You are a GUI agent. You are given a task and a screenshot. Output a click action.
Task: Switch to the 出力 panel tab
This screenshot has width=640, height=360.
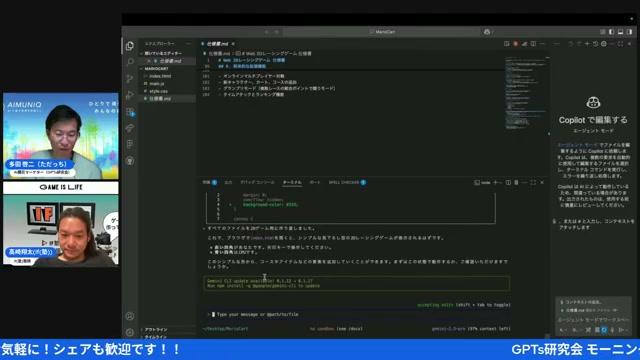point(228,182)
